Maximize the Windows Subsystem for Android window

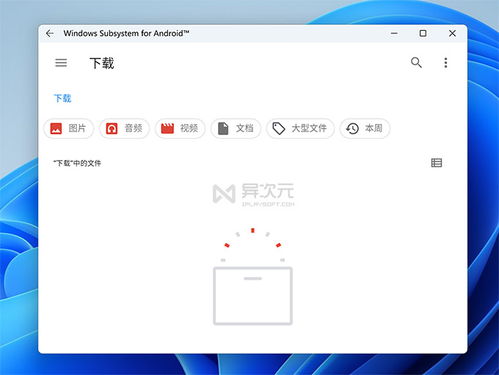[423, 33]
